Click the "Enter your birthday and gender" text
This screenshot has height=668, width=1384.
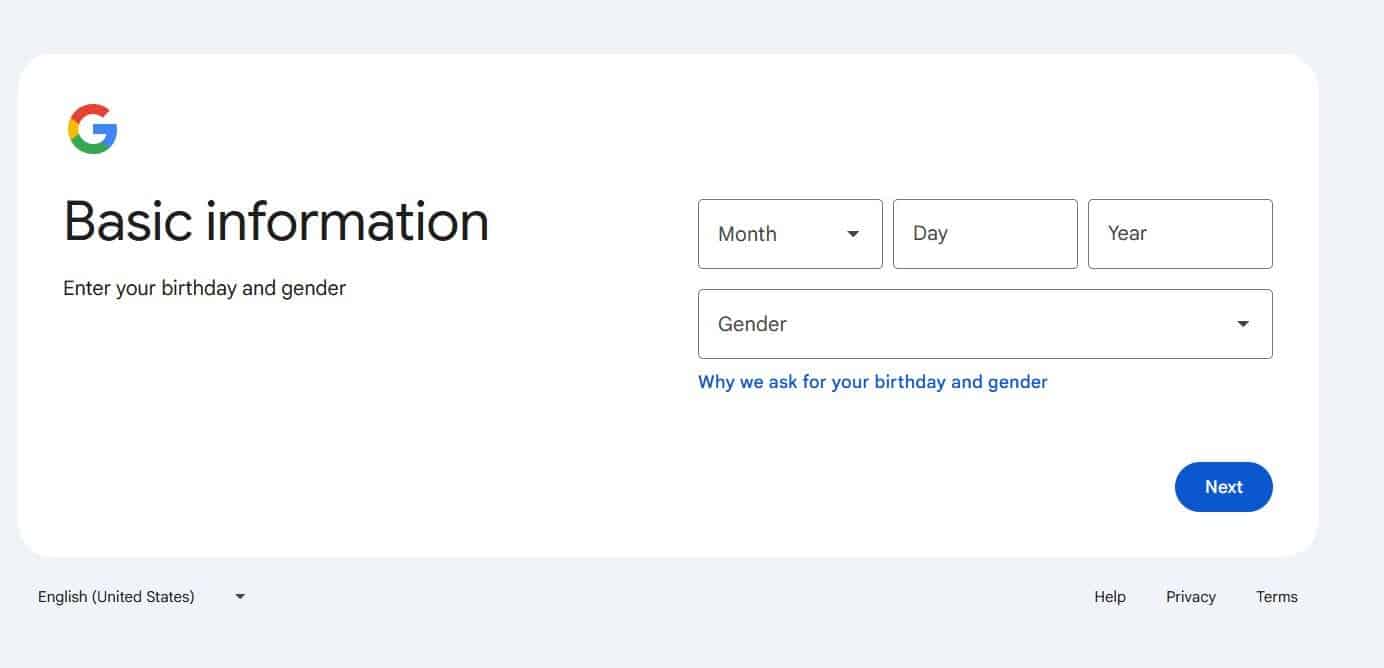coord(204,289)
